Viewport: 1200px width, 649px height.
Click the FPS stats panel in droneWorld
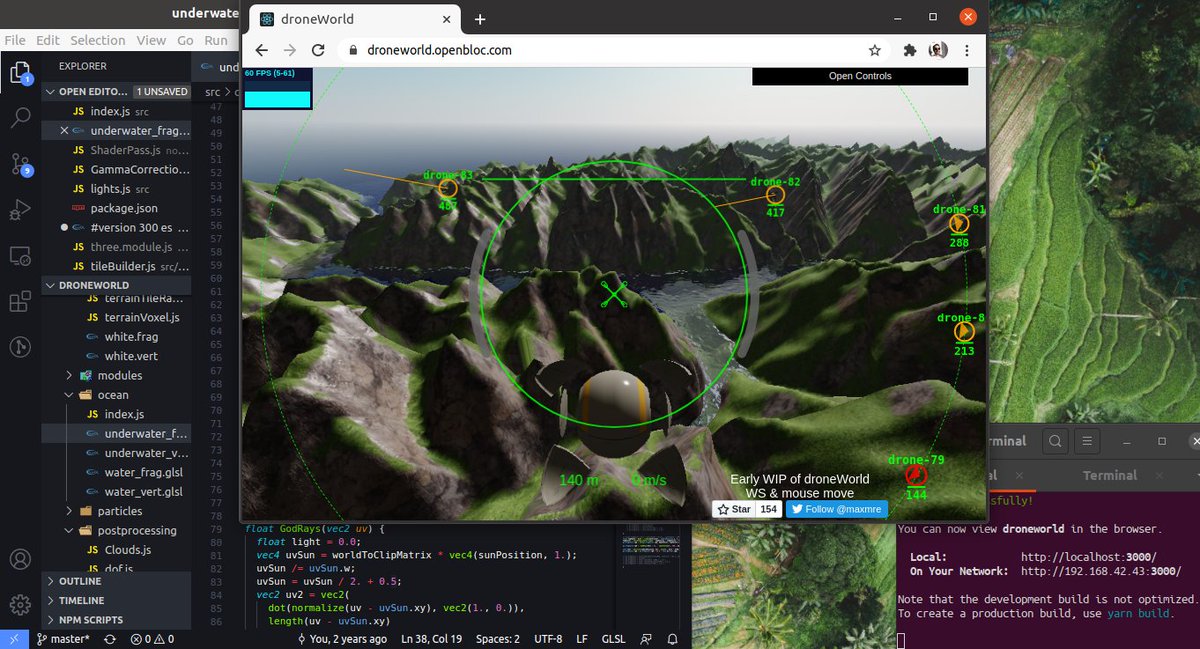[x=277, y=88]
